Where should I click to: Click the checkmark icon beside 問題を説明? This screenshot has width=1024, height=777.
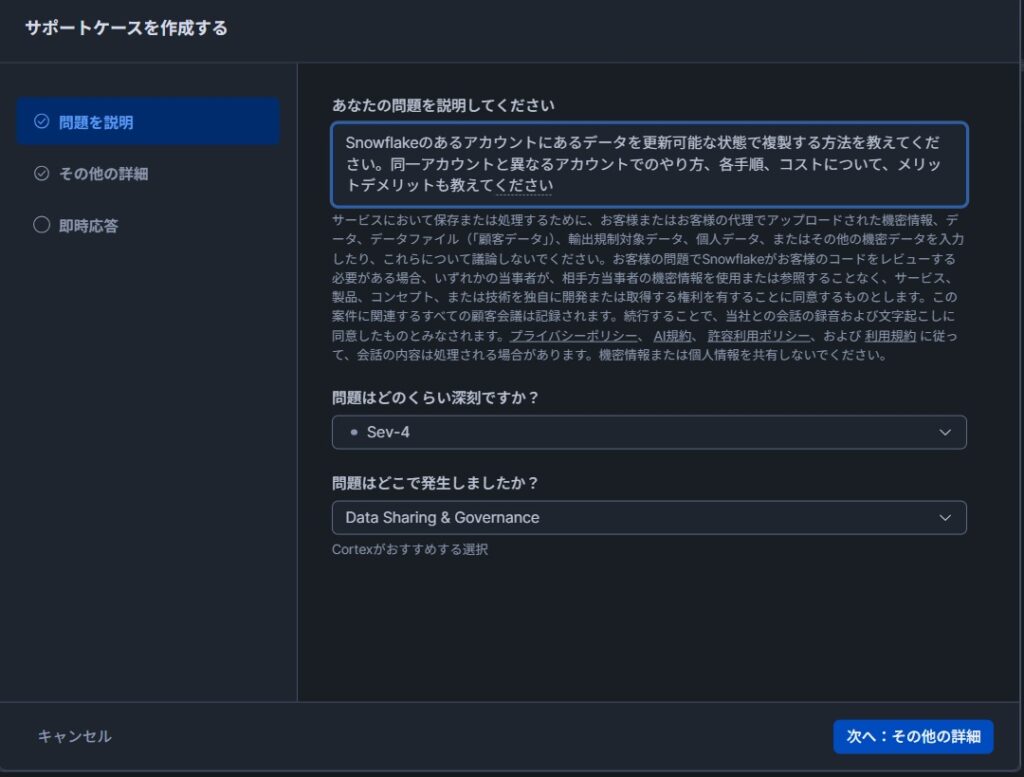tap(41, 121)
